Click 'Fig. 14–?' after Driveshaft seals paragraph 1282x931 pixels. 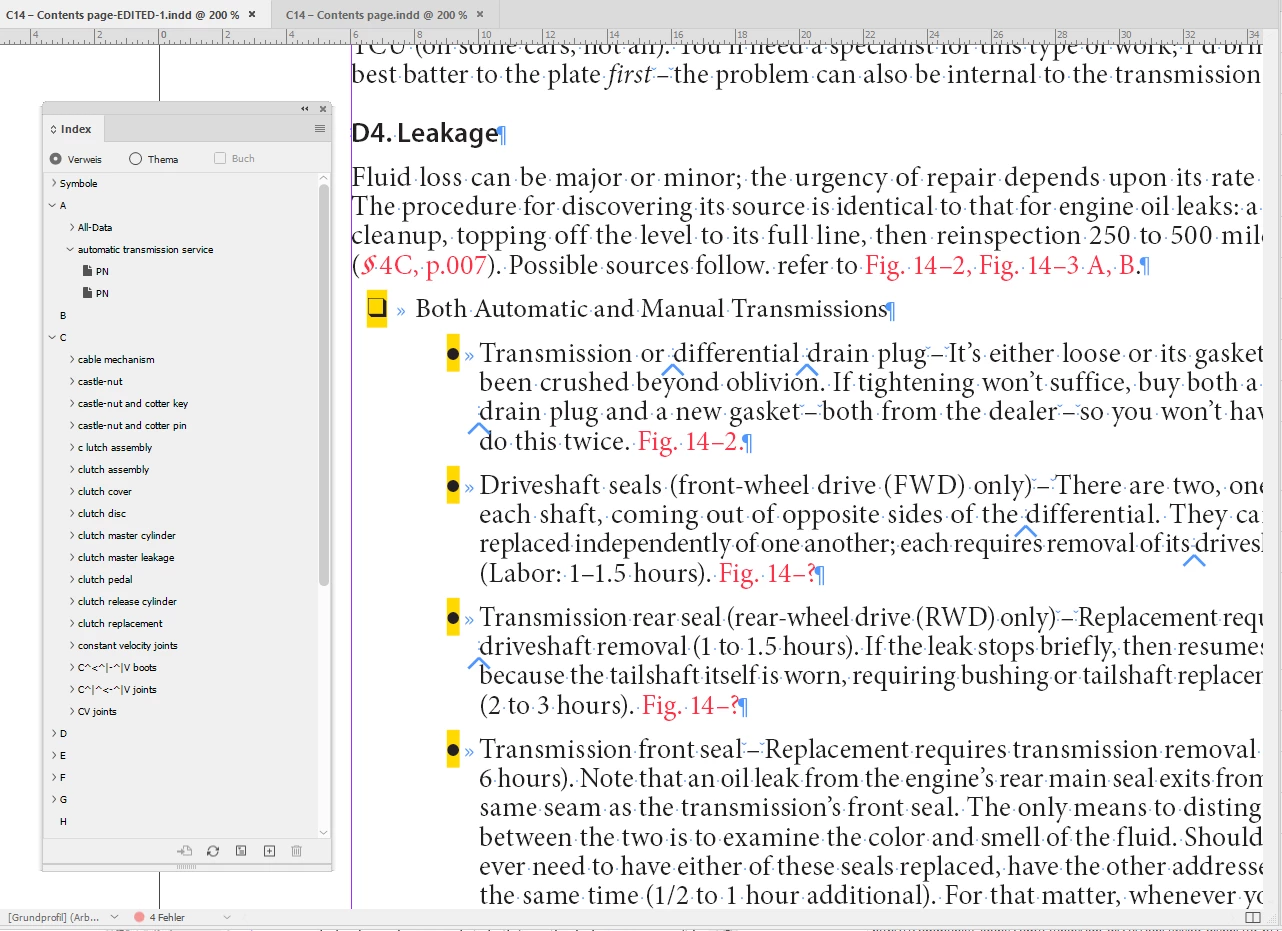[x=767, y=573]
